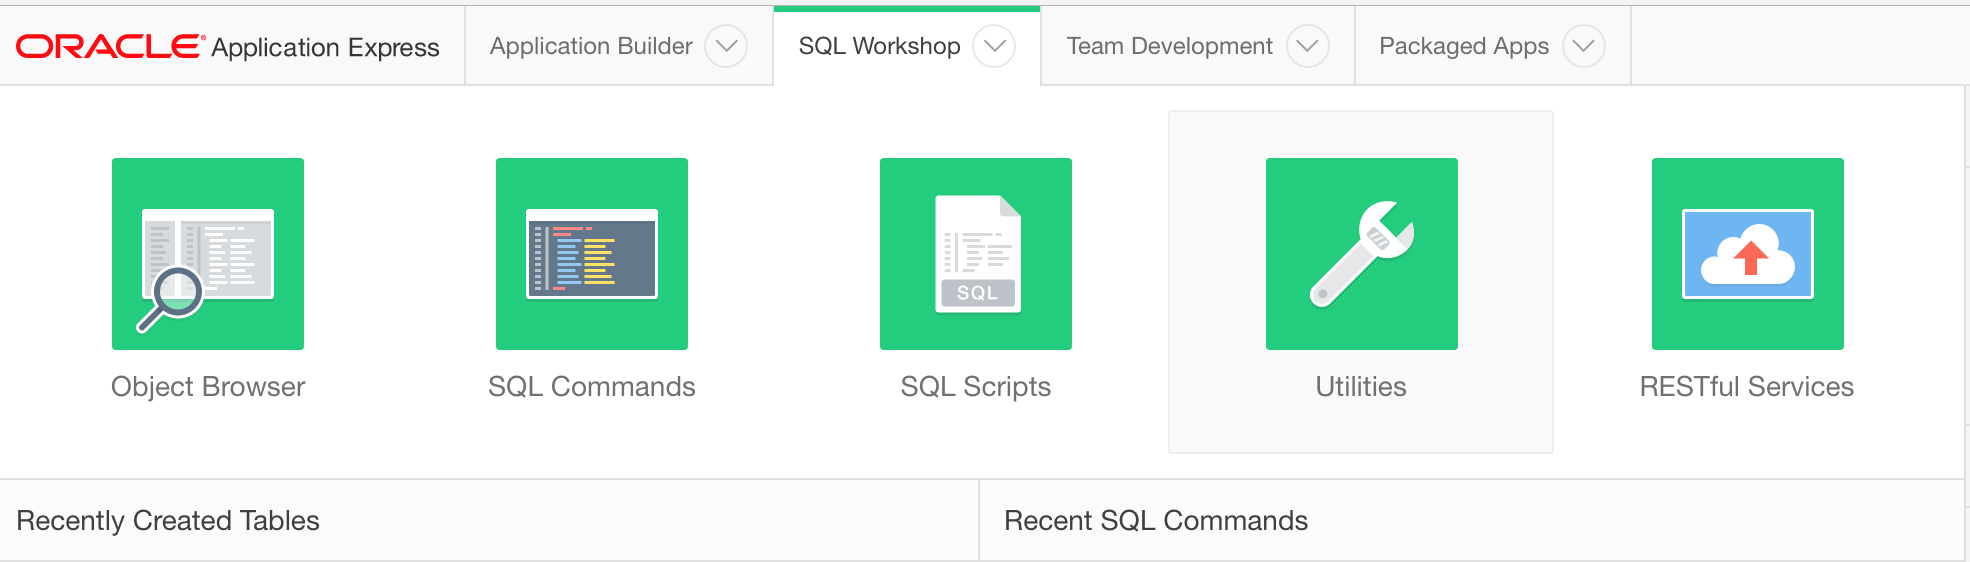This screenshot has height=562, width=1970.
Task: Click the RESTful Services text label
Action: coord(1747,387)
